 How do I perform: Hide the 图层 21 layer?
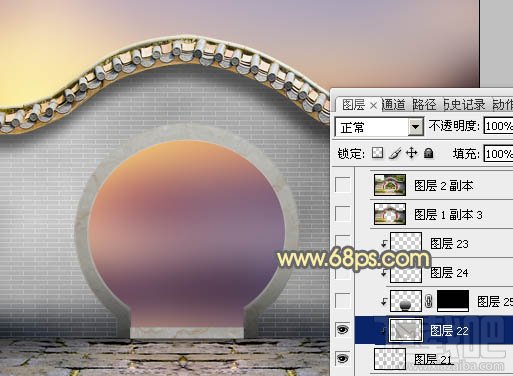(x=342, y=359)
